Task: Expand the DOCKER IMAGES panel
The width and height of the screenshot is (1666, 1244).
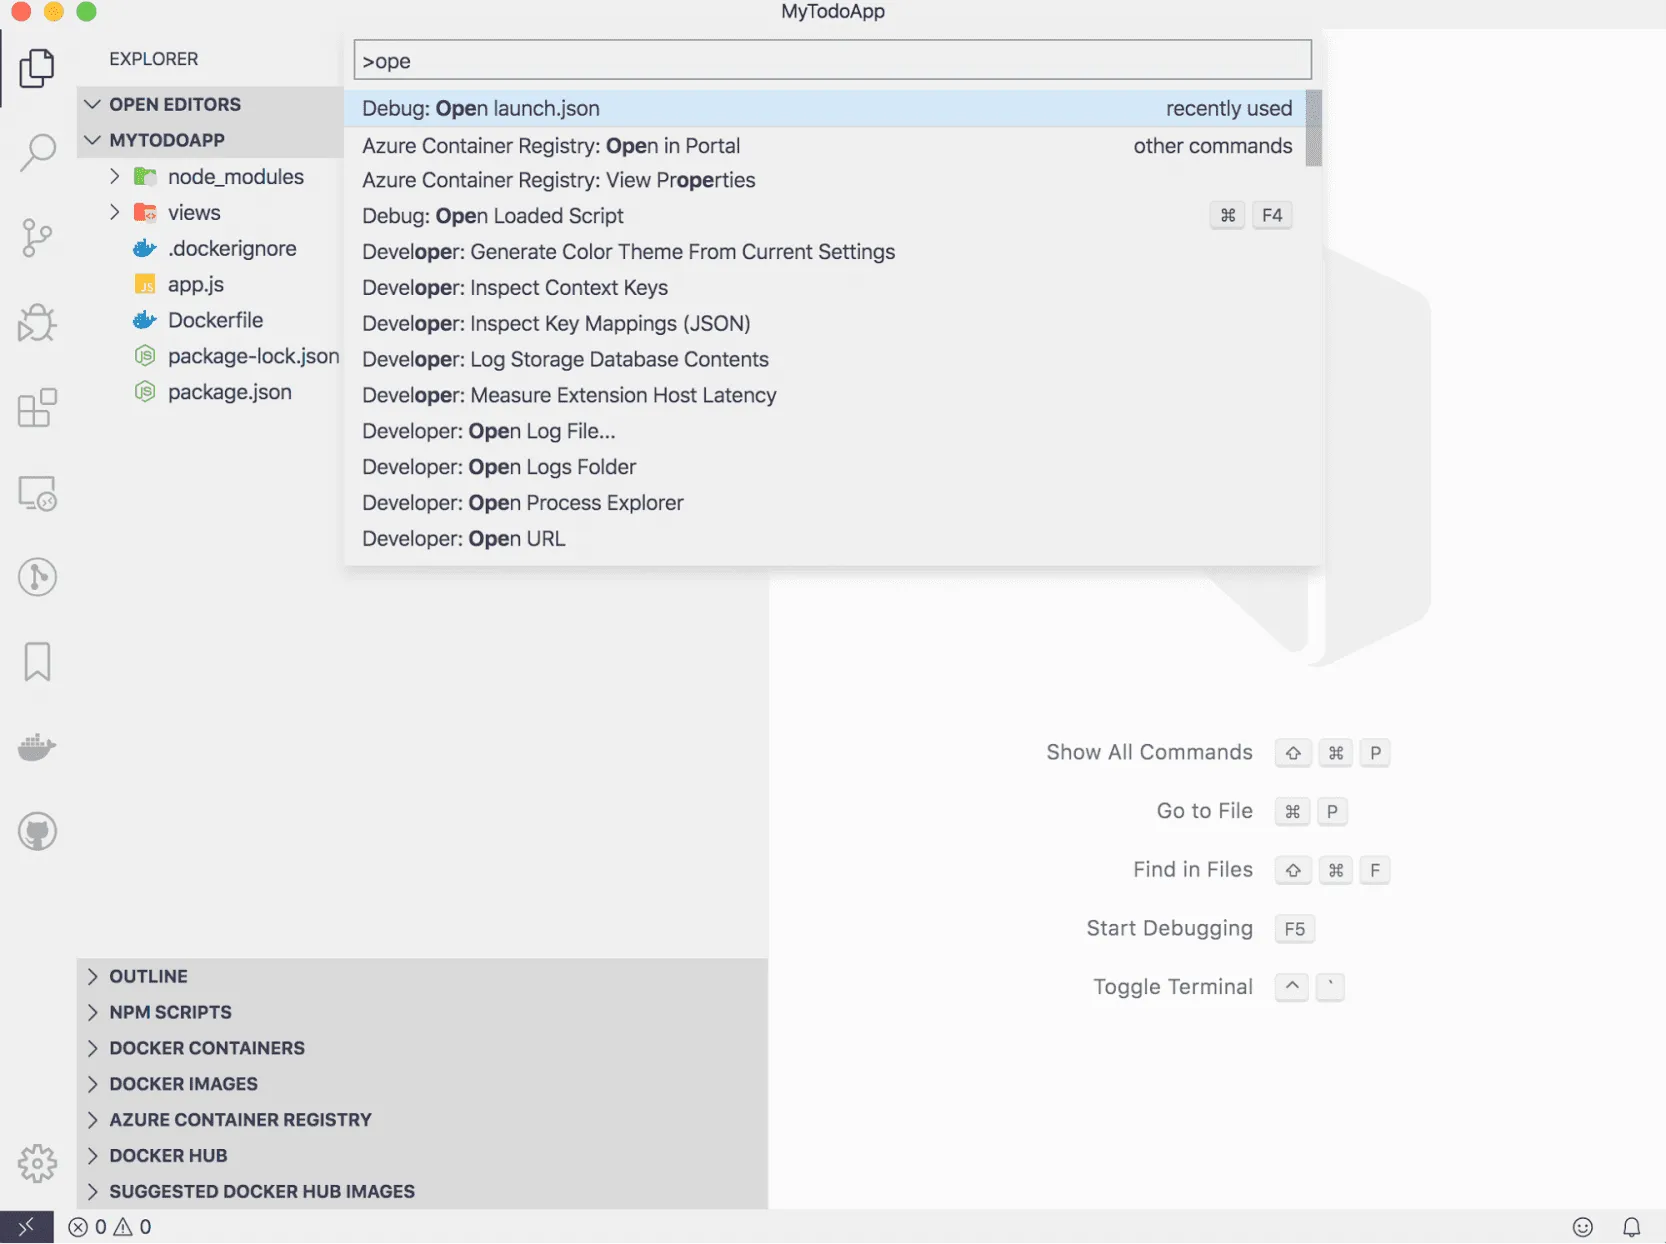Action: [x=422, y=1084]
